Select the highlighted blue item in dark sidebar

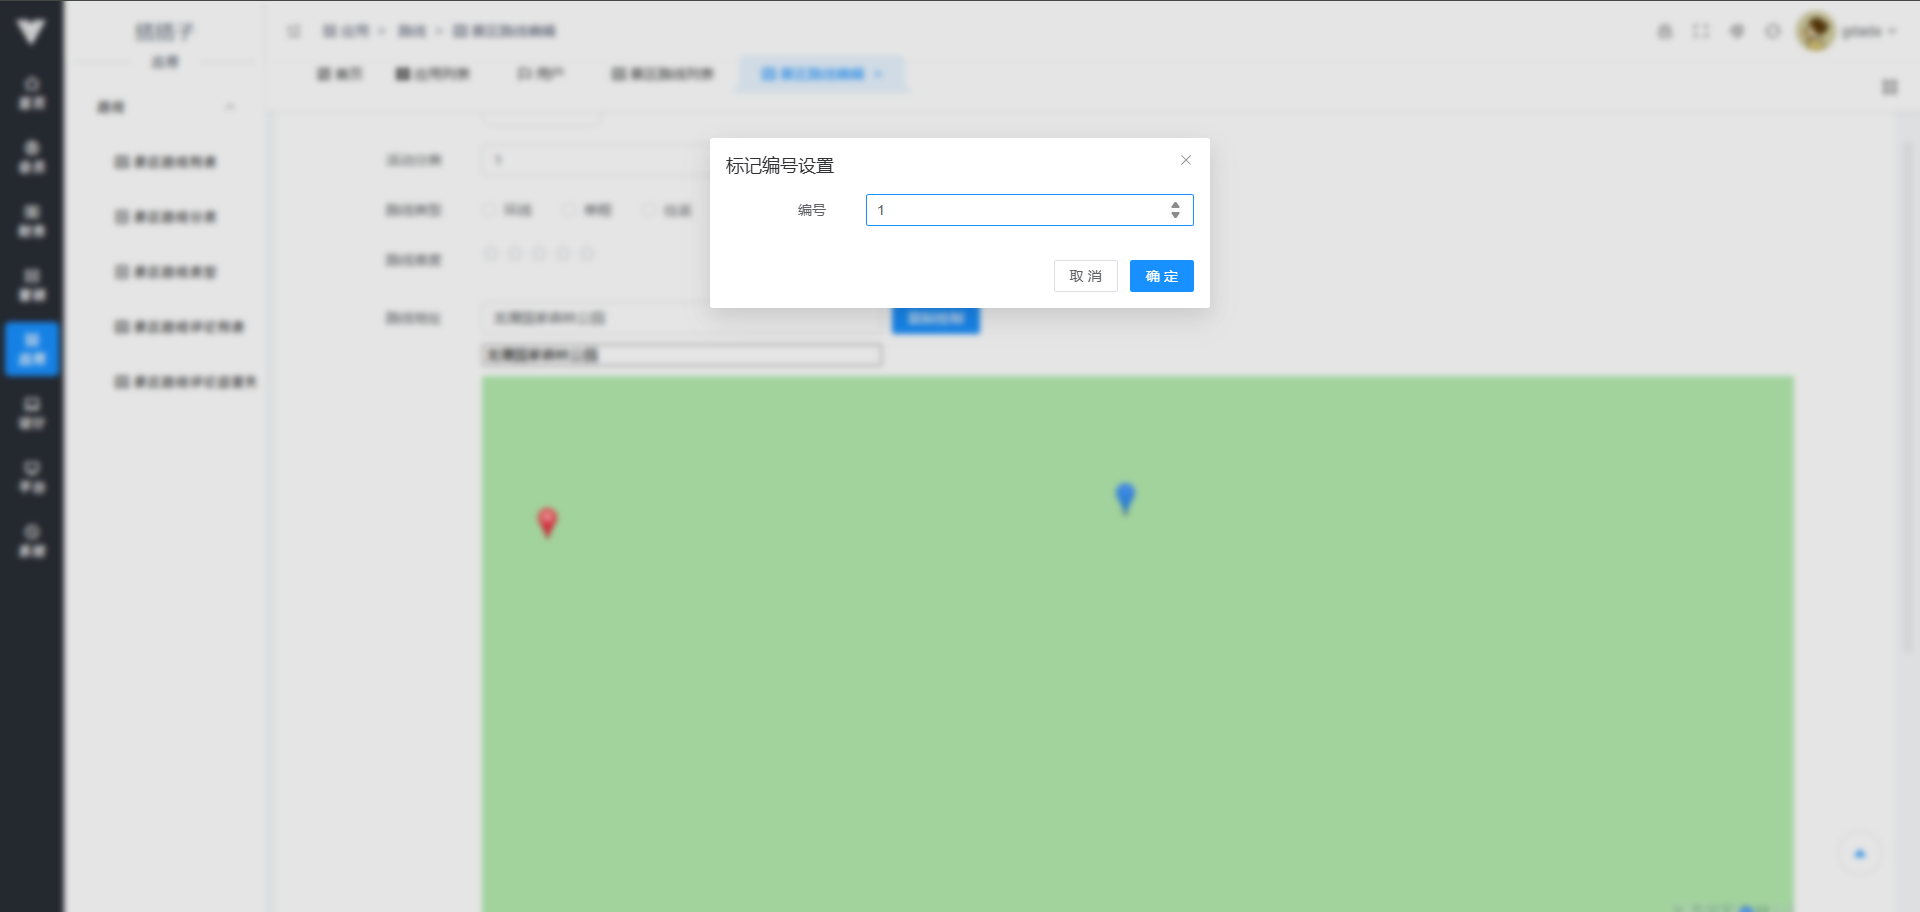click(x=32, y=348)
